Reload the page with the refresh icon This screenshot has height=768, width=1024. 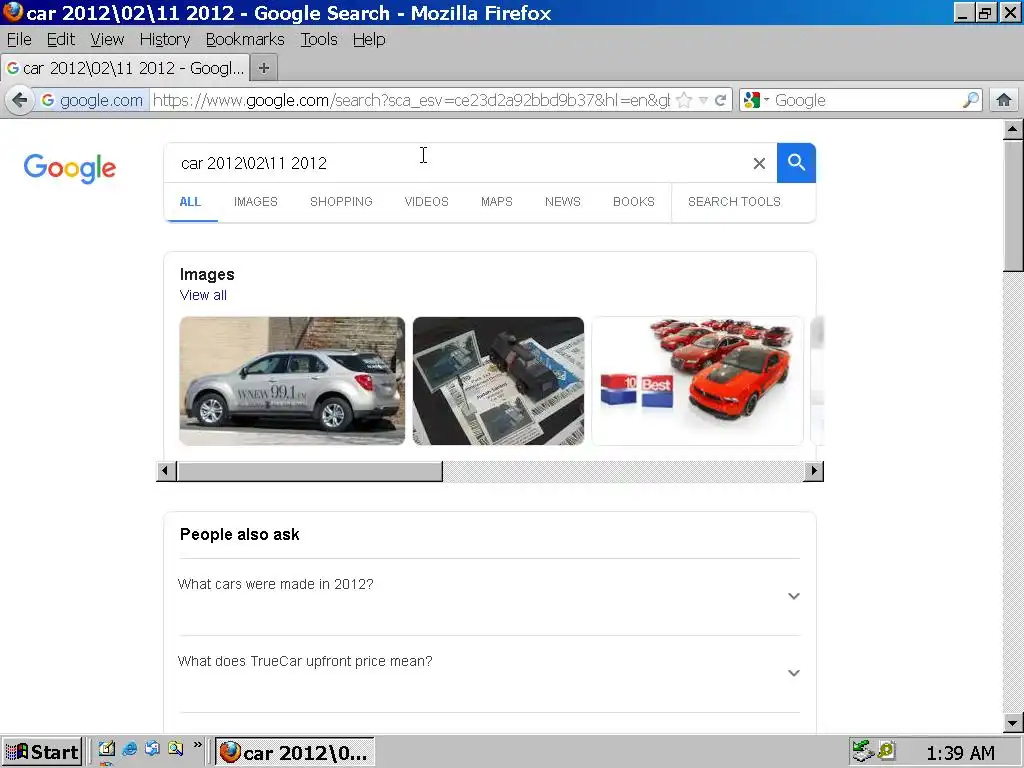tap(720, 100)
